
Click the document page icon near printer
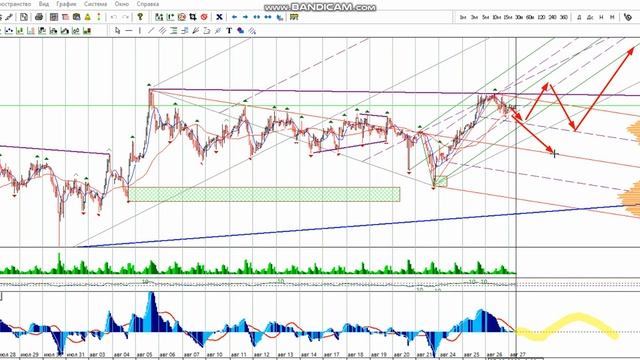[24, 17]
